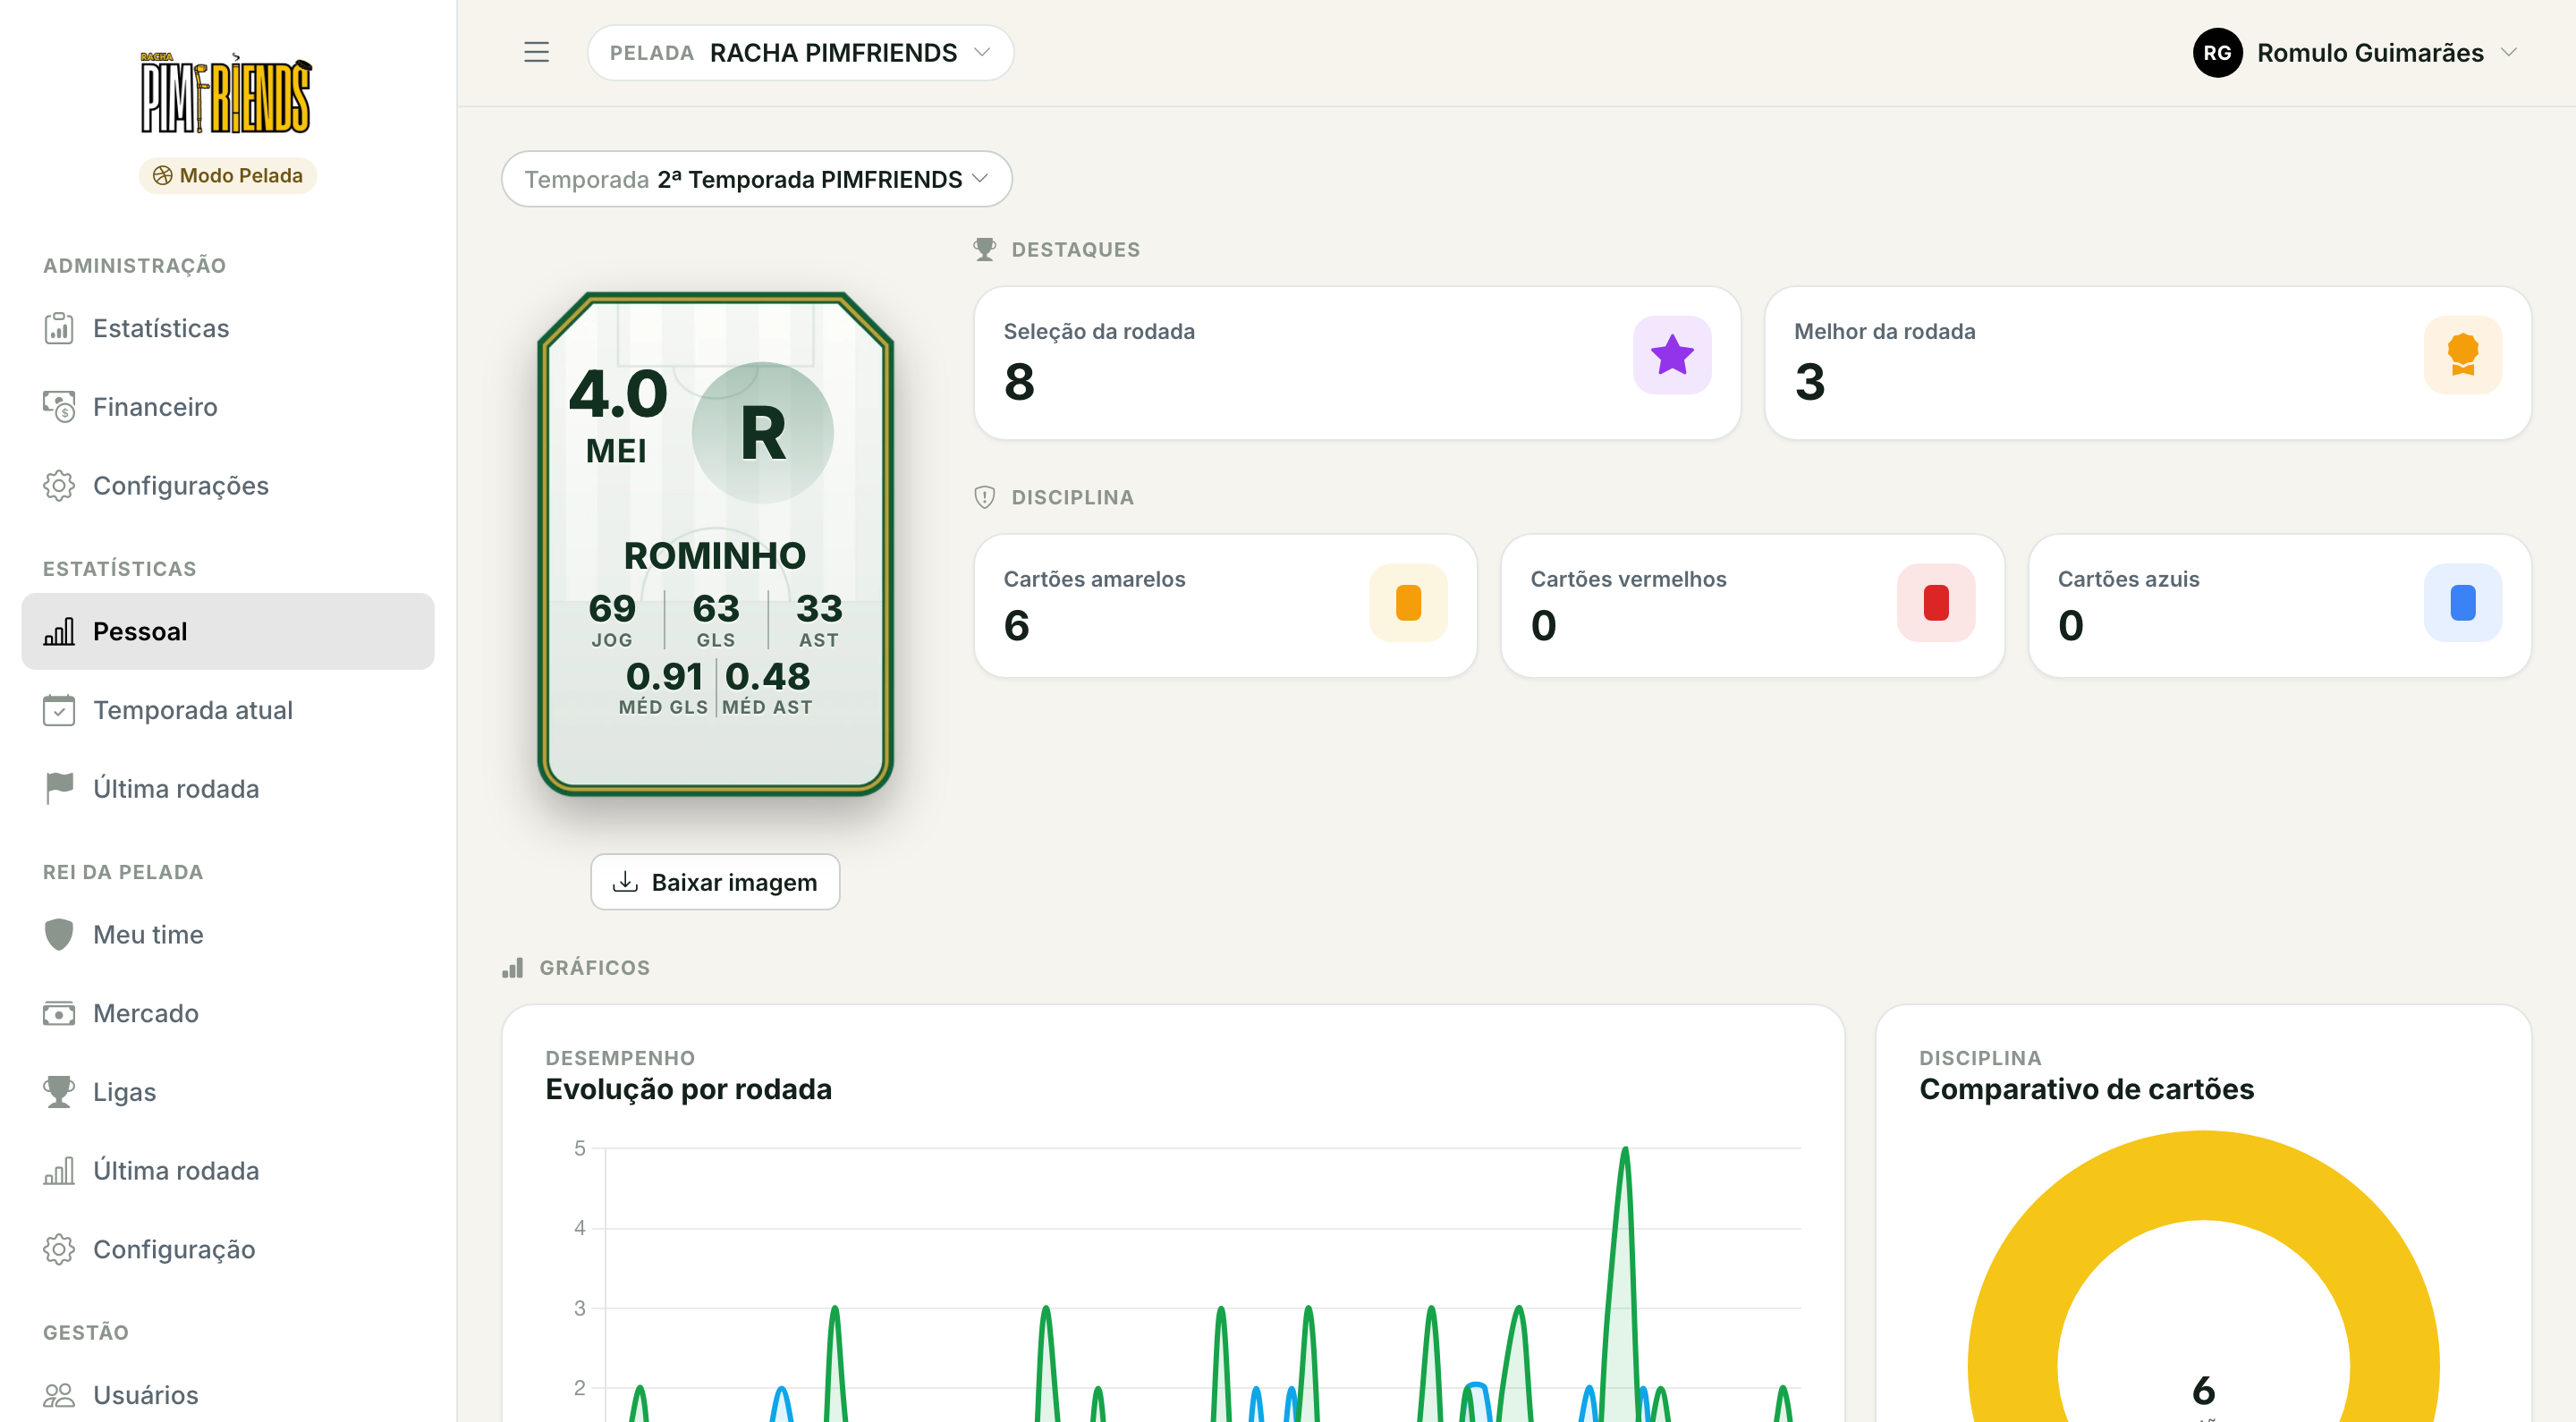
Task: Click the RG profile avatar
Action: coord(2217,52)
